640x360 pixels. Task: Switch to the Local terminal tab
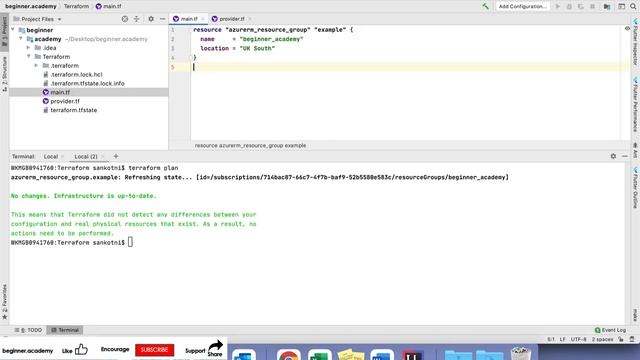coord(51,156)
